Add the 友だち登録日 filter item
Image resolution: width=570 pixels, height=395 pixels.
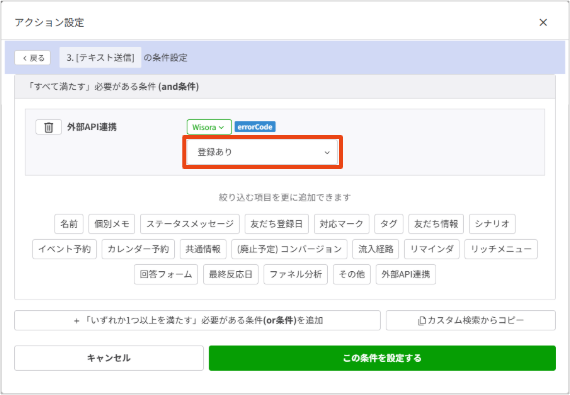(x=277, y=224)
